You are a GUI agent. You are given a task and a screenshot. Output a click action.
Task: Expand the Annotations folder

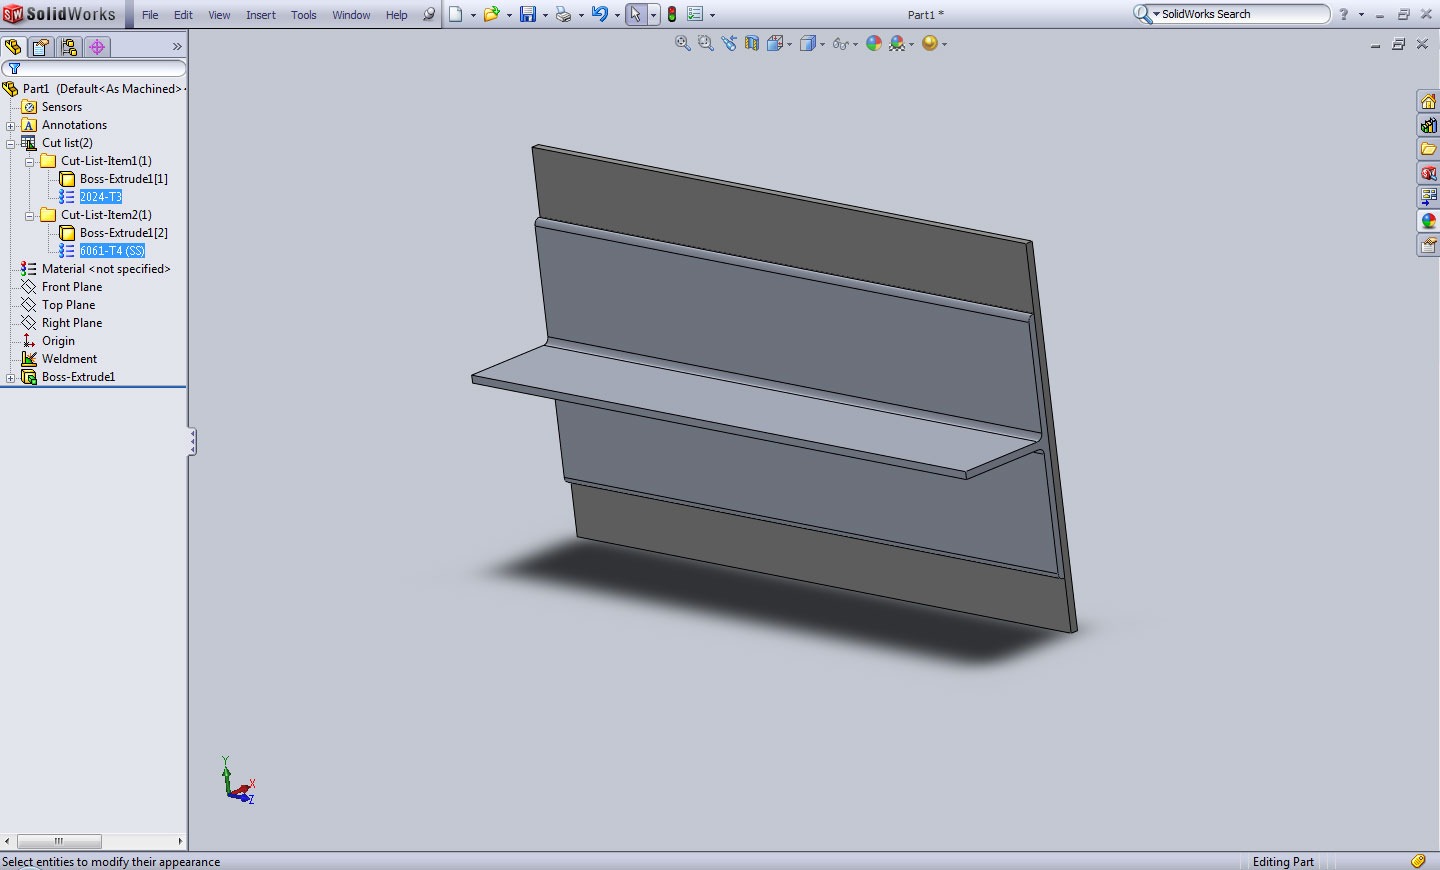click(x=11, y=125)
